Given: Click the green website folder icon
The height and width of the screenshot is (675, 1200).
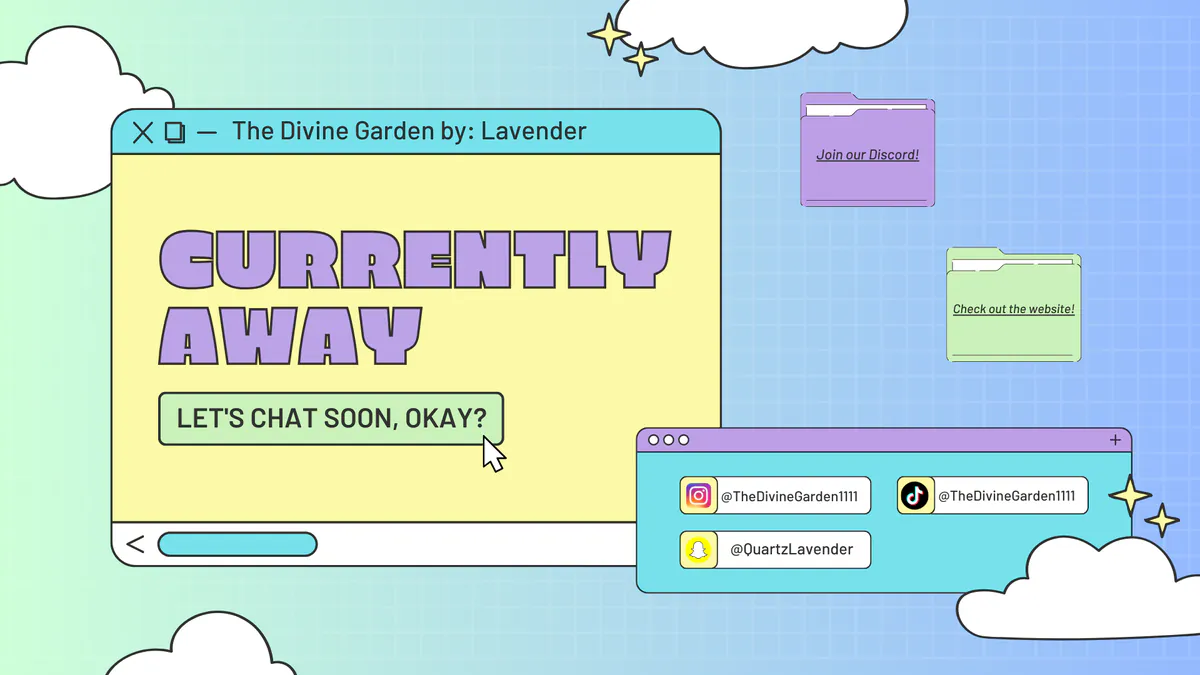Looking at the screenshot, I should [1014, 305].
